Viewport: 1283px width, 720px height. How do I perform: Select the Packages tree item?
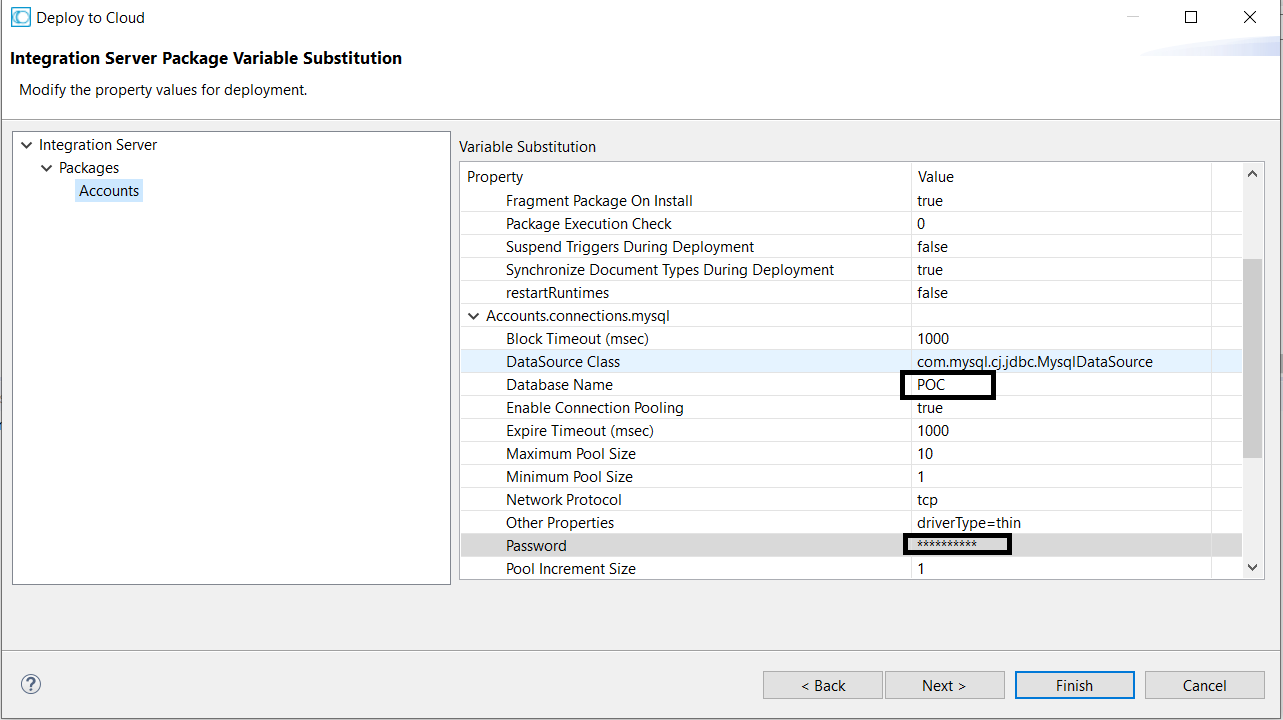click(x=89, y=168)
